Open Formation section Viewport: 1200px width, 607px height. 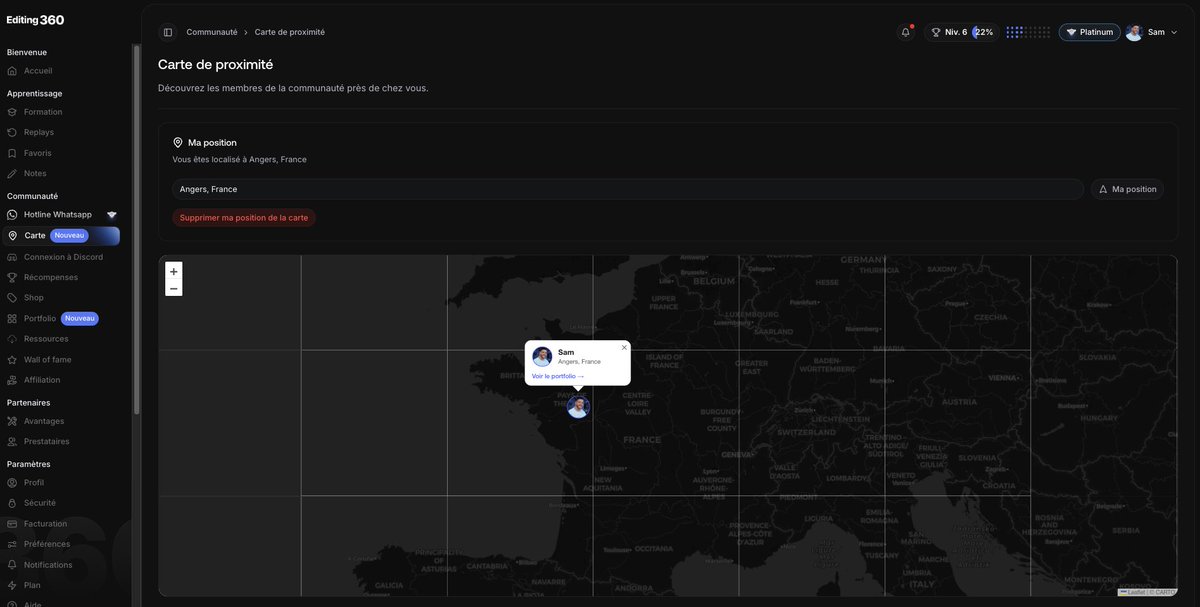pos(43,112)
